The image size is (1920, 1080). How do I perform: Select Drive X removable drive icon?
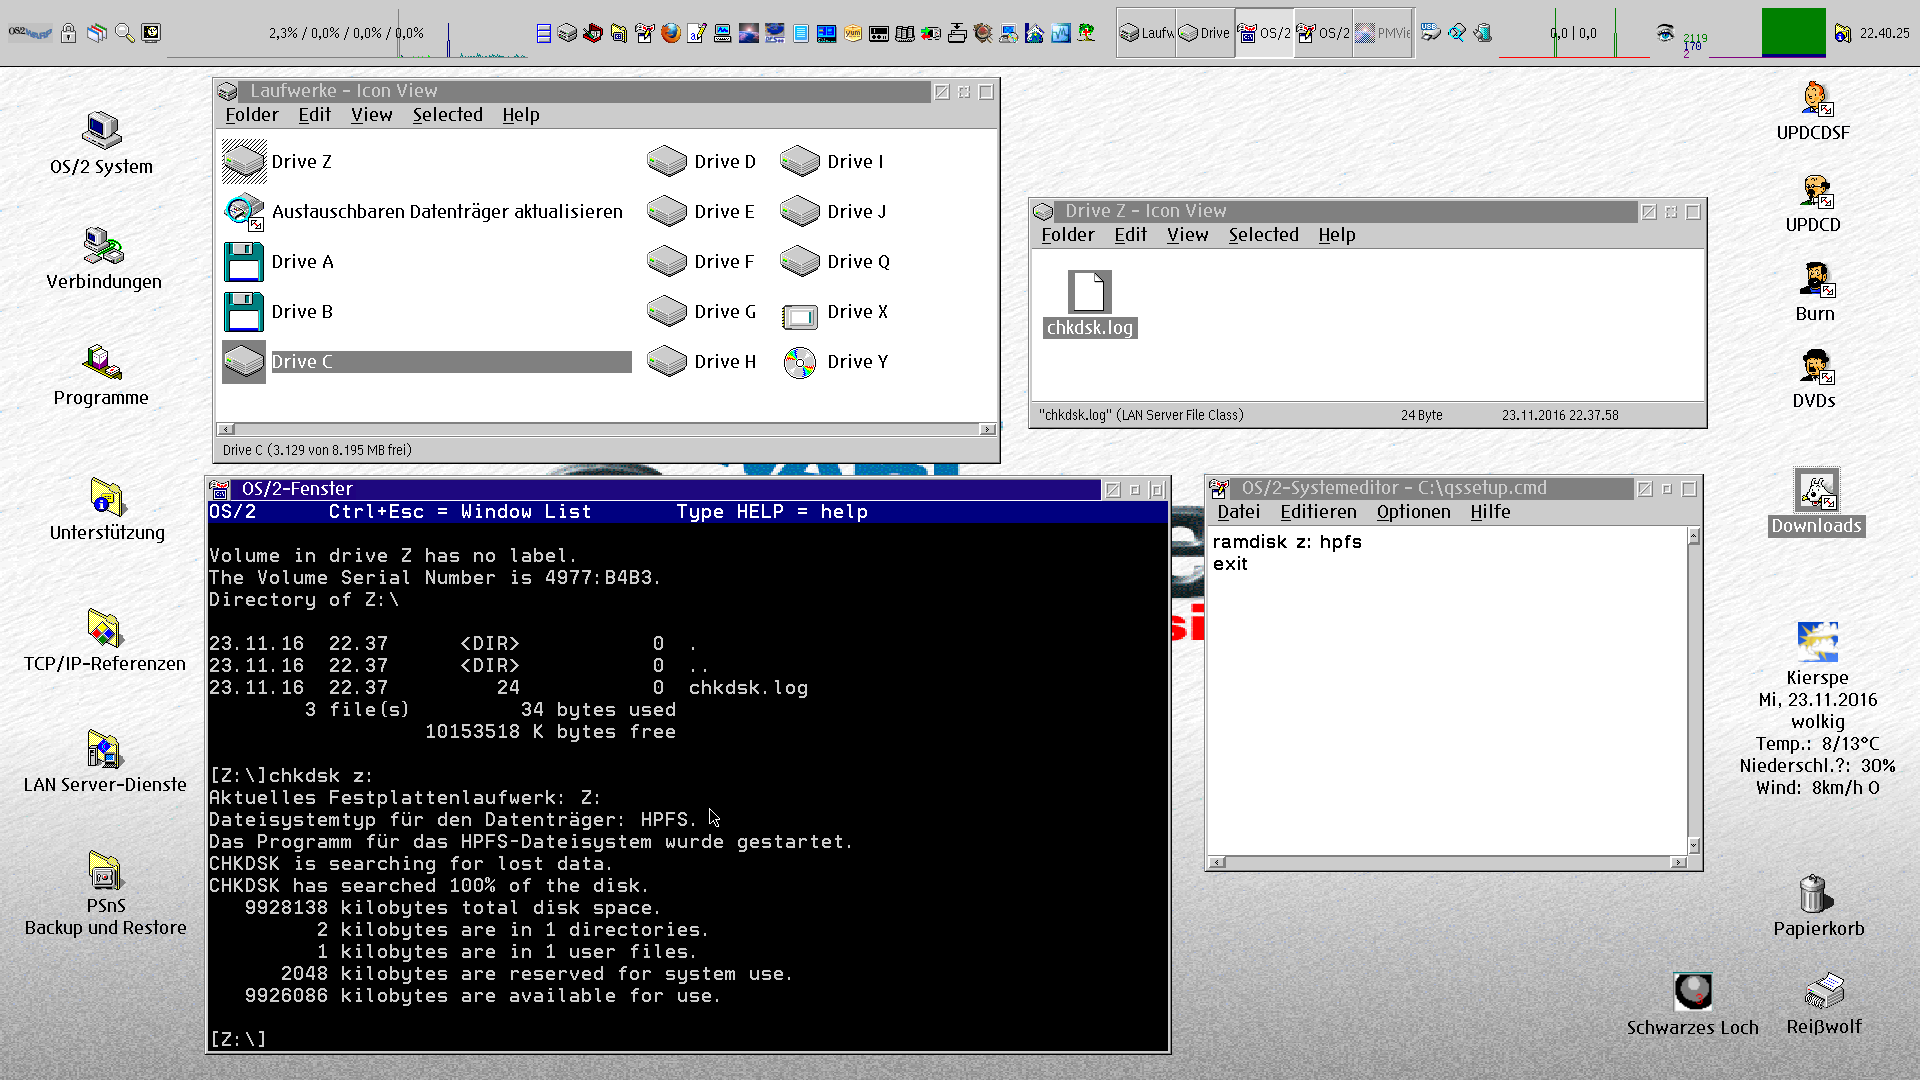tap(835, 312)
